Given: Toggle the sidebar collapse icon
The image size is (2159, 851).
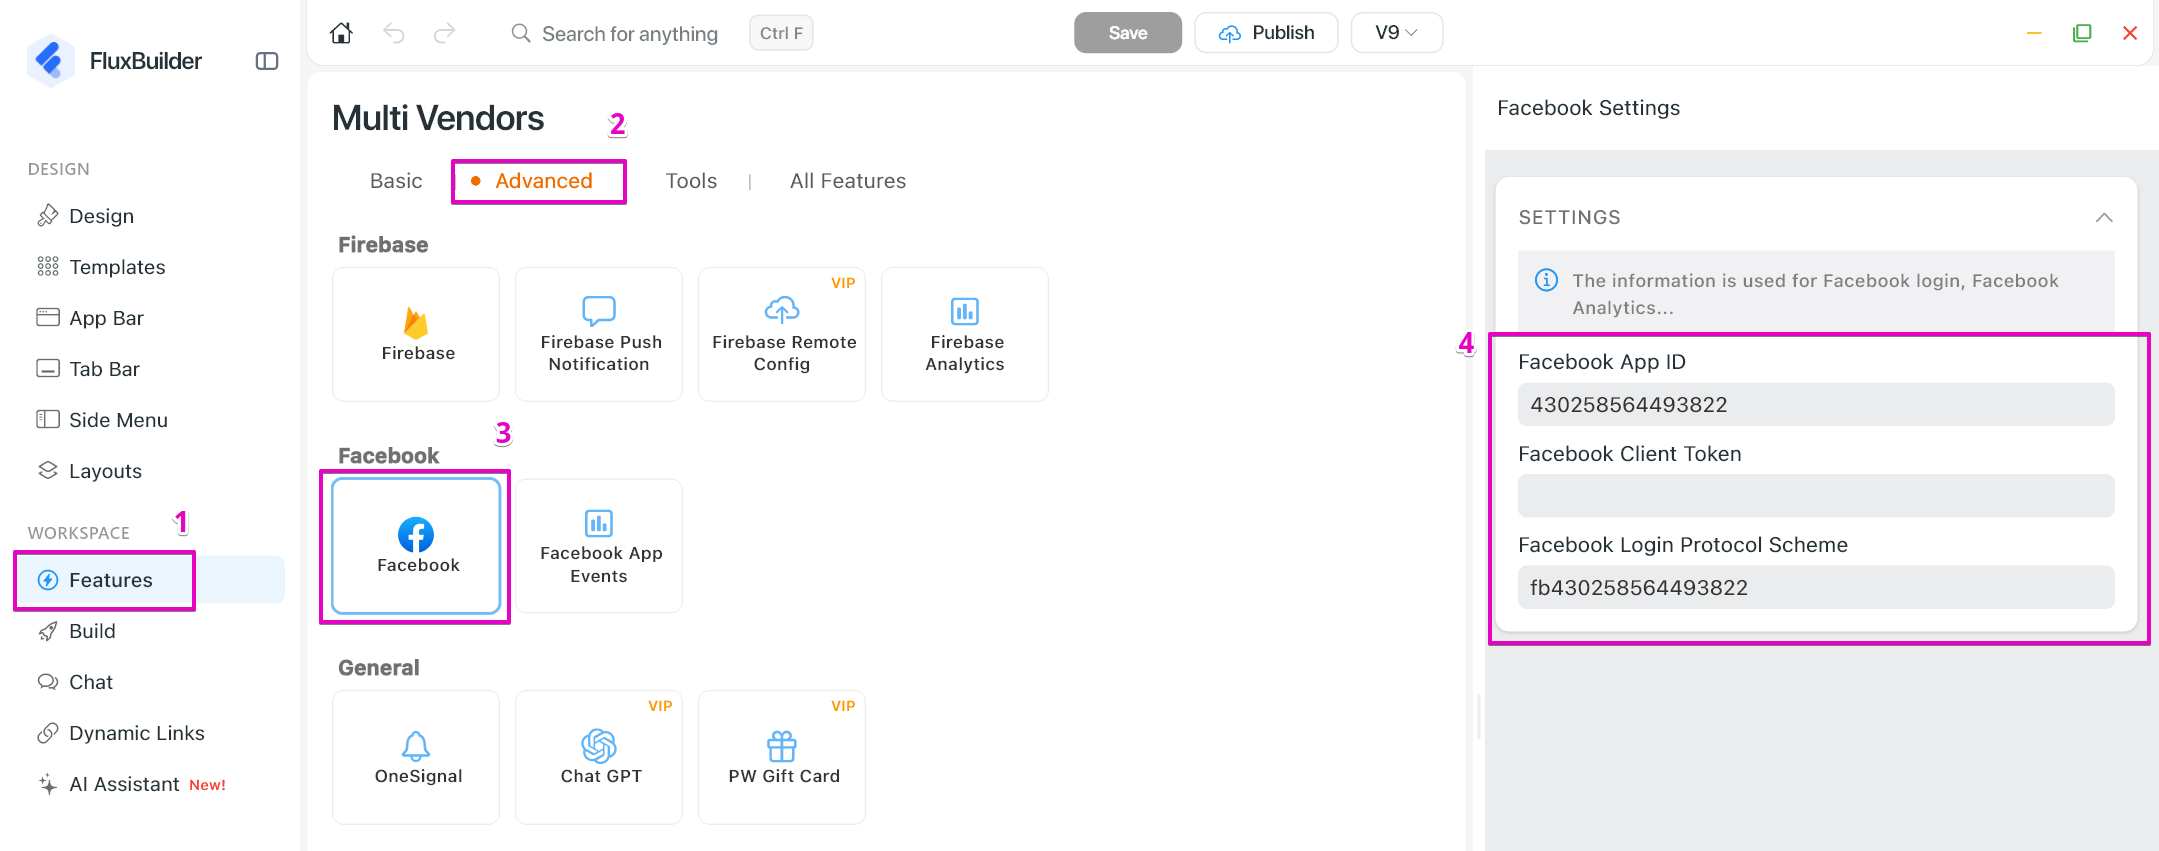Looking at the screenshot, I should pyautogui.click(x=267, y=61).
